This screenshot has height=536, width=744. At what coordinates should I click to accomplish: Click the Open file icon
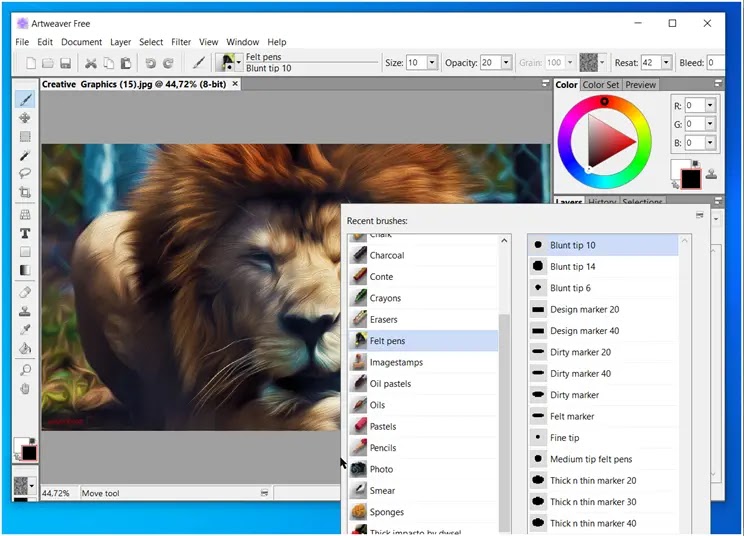click(x=47, y=63)
